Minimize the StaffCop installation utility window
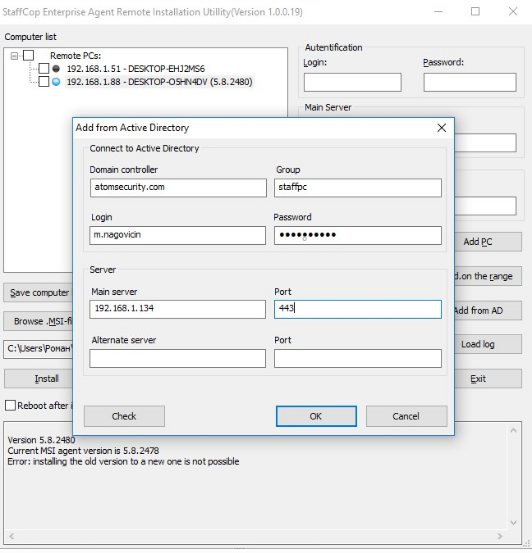This screenshot has height=553, width=532. [438, 12]
